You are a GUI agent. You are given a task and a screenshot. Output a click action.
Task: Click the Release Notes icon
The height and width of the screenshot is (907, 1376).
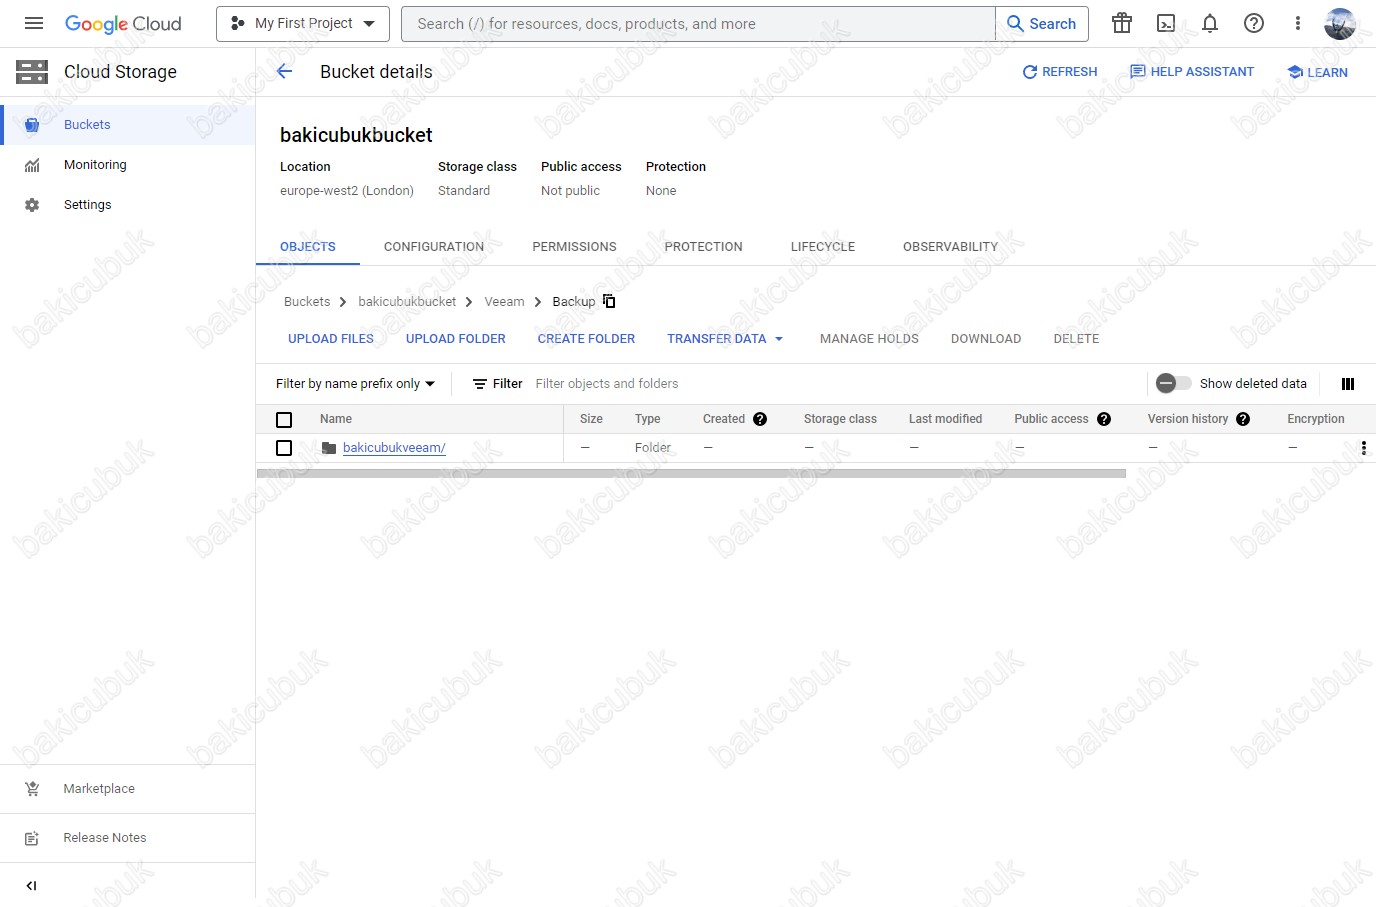point(32,838)
